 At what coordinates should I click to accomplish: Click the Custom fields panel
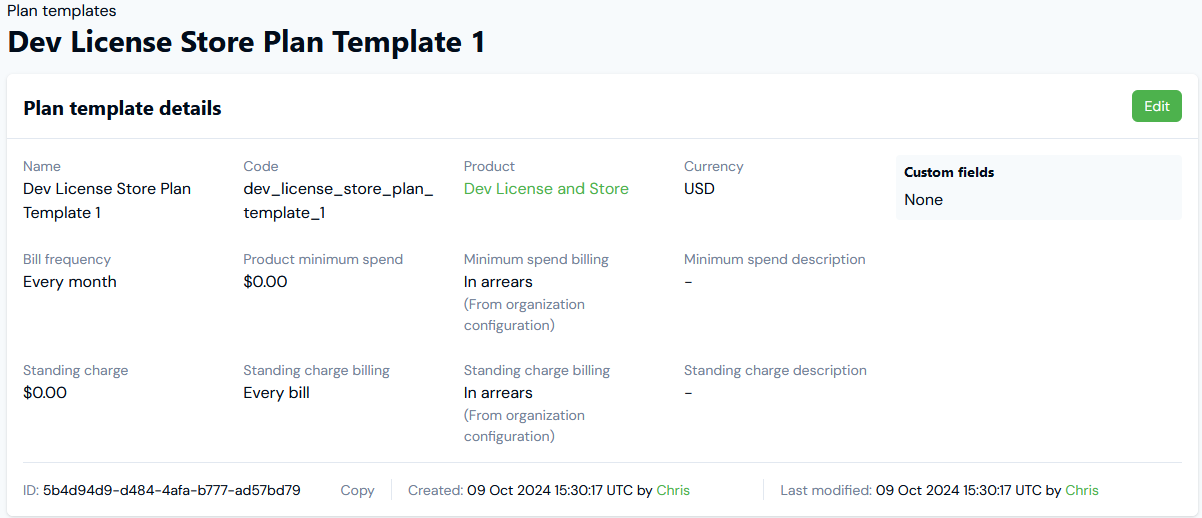[x=1038, y=187]
